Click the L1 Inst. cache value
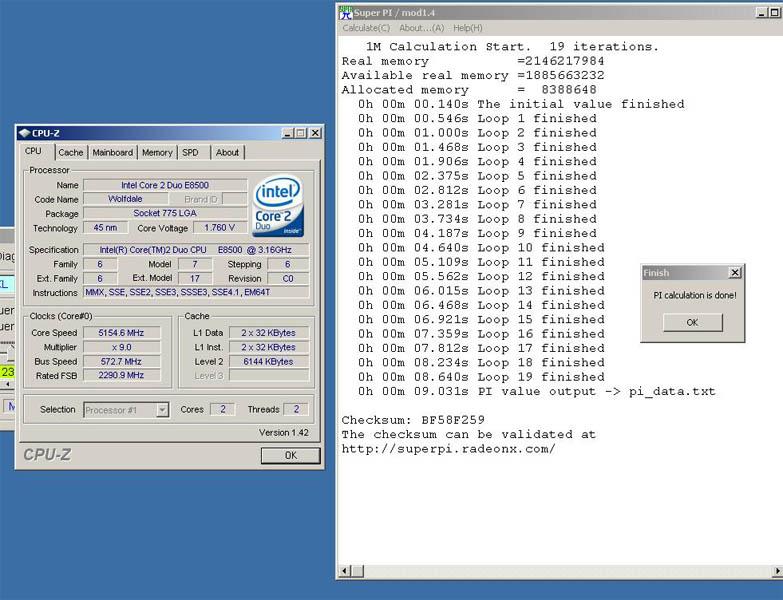The width and height of the screenshot is (783, 600). click(x=269, y=347)
